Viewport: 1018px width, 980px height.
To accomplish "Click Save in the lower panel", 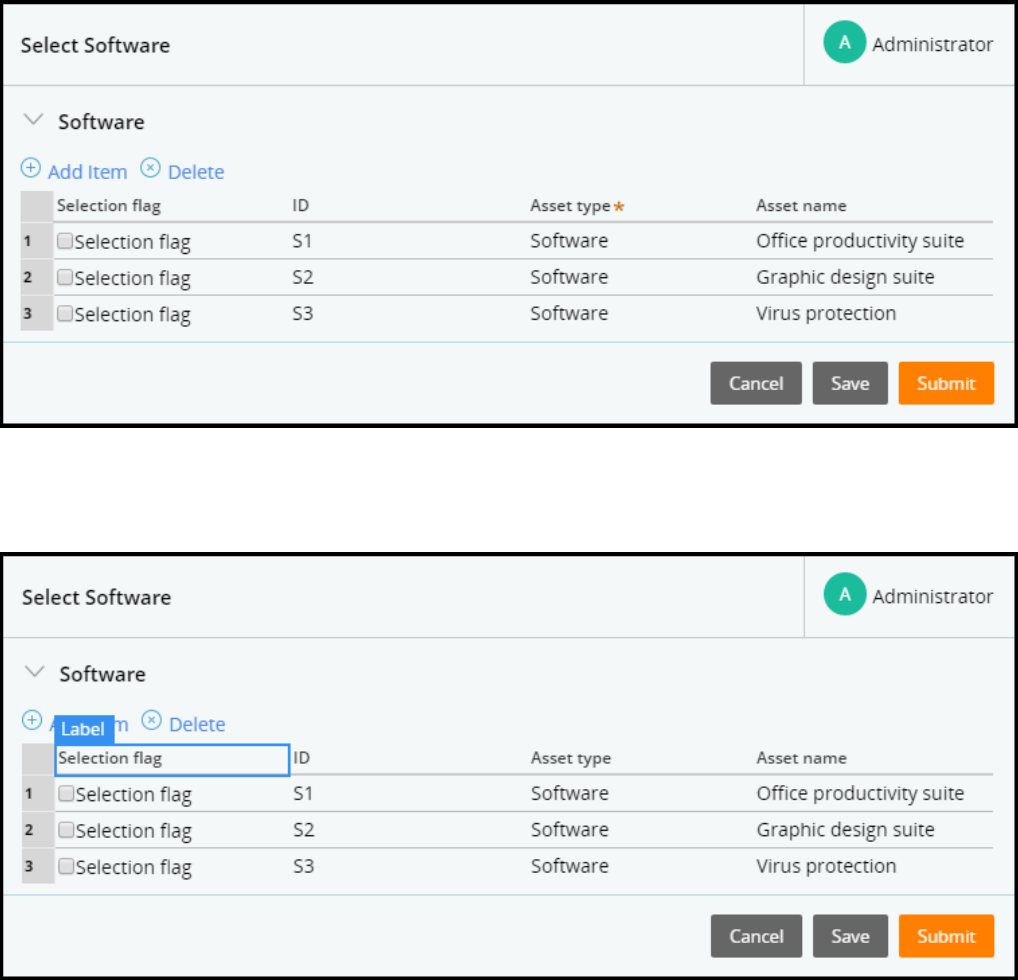I will (849, 936).
